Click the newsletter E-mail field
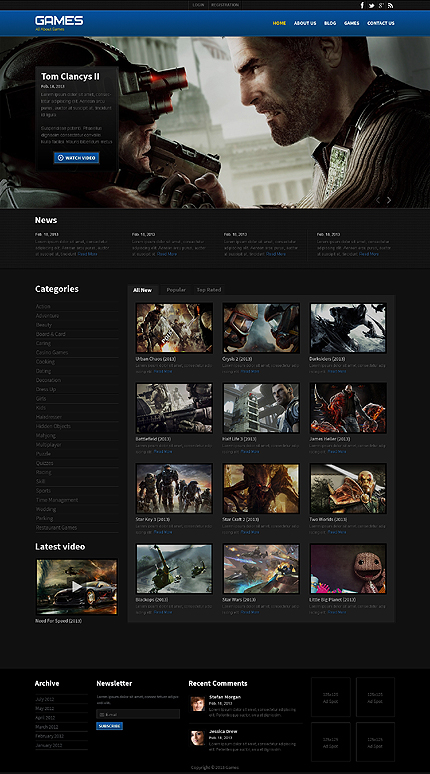The height and width of the screenshot is (774, 430). (138, 714)
